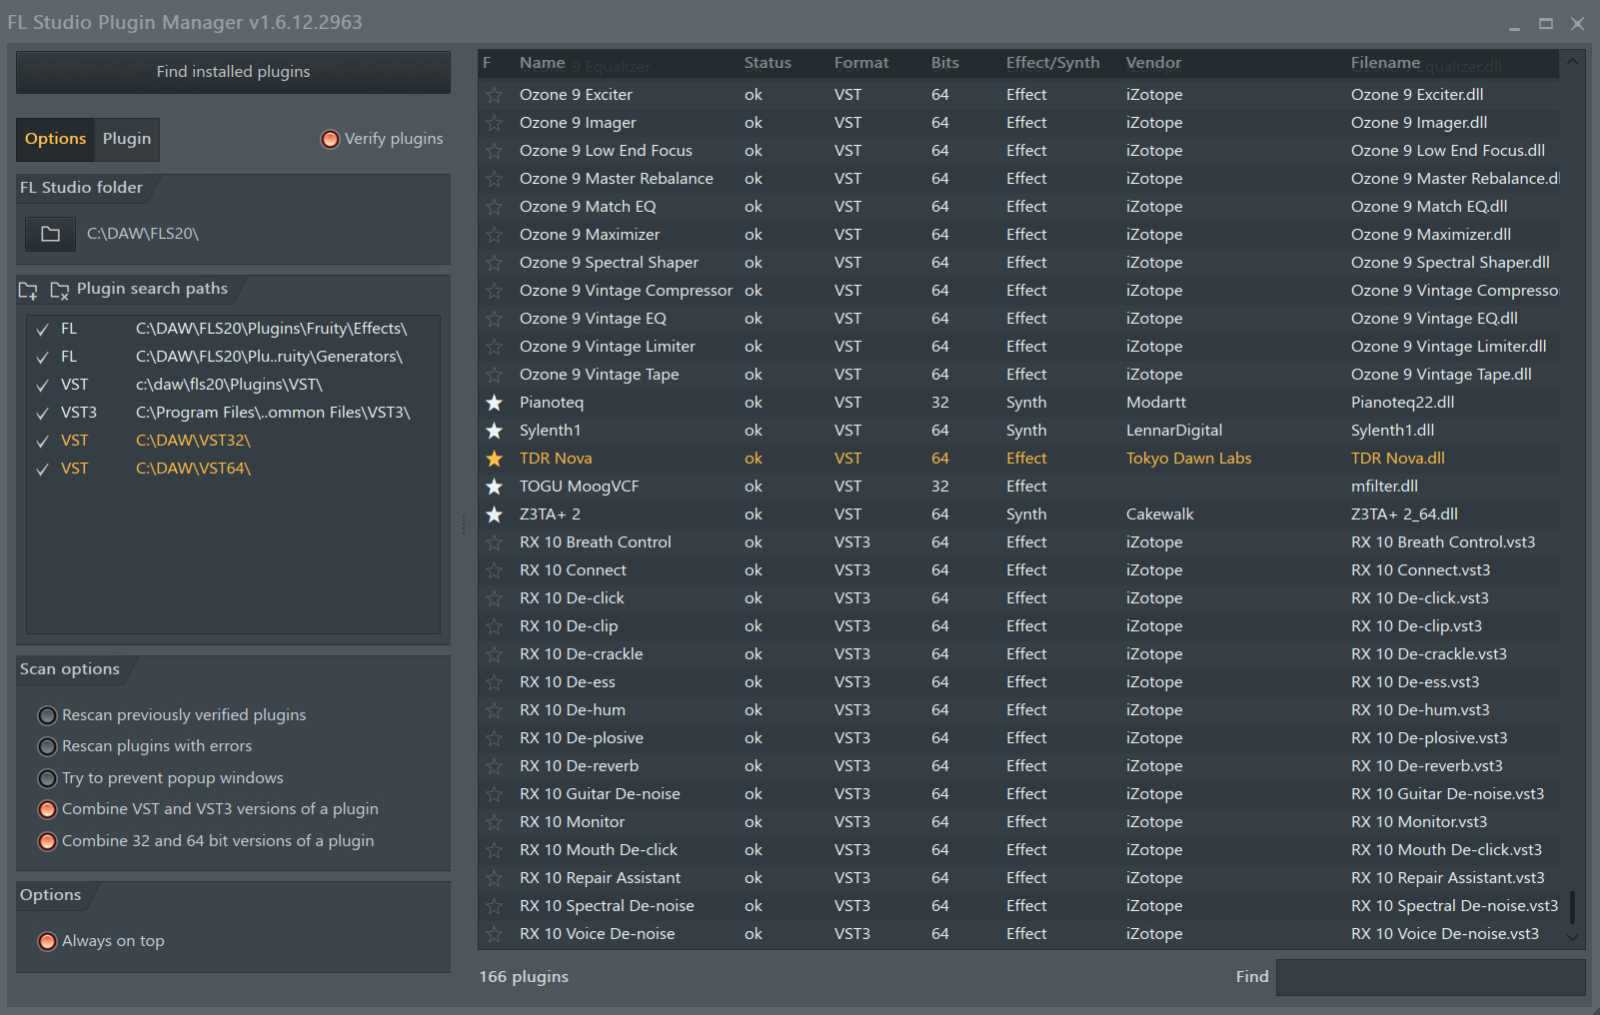Favorite Ozone 9 Spectral Shaper star
The width and height of the screenshot is (1600, 1015).
(x=494, y=263)
